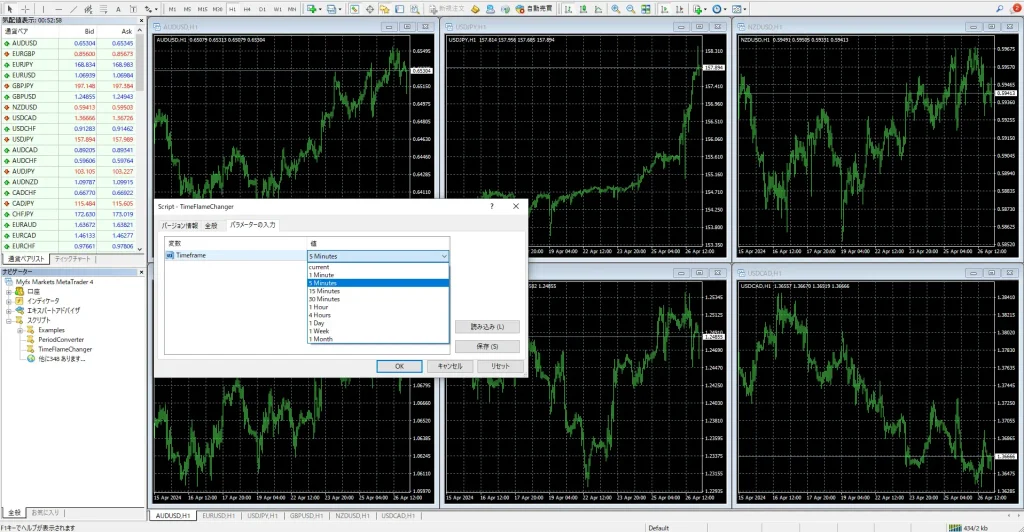
Task: Select the Fibonacci retracement tool
Action: point(103,9)
